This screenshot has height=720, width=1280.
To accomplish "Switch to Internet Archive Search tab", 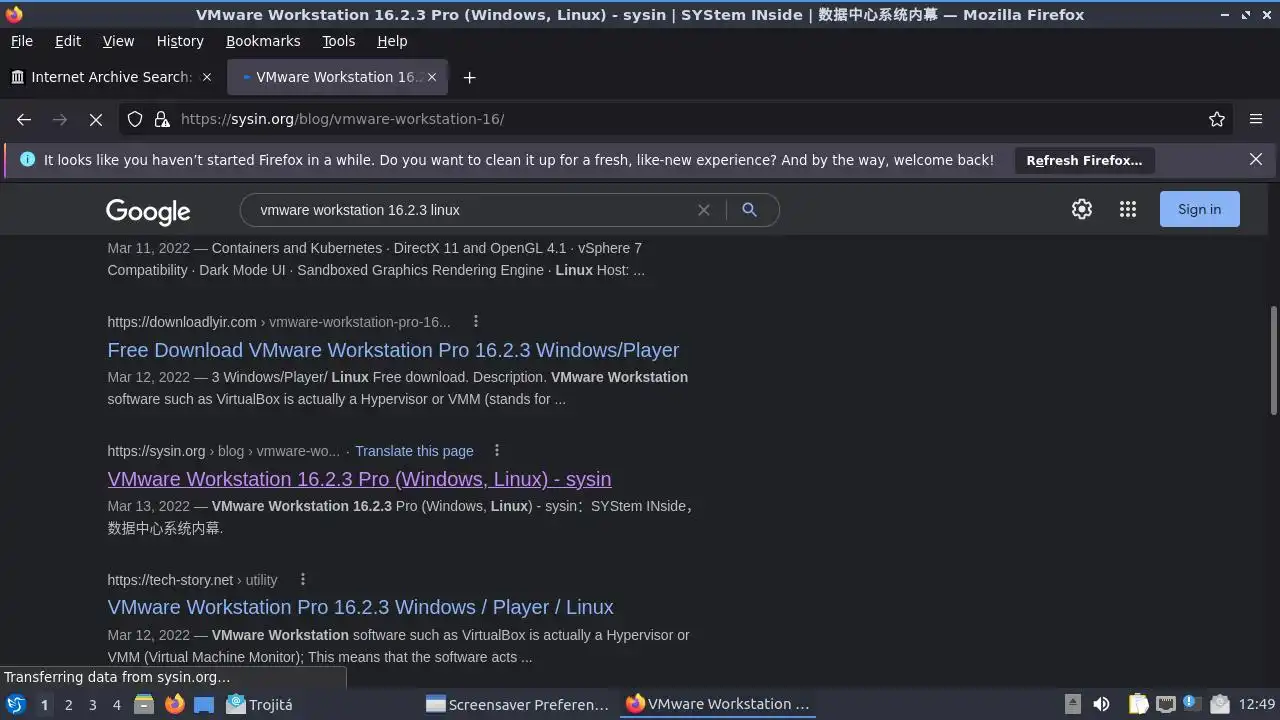I will [x=111, y=77].
